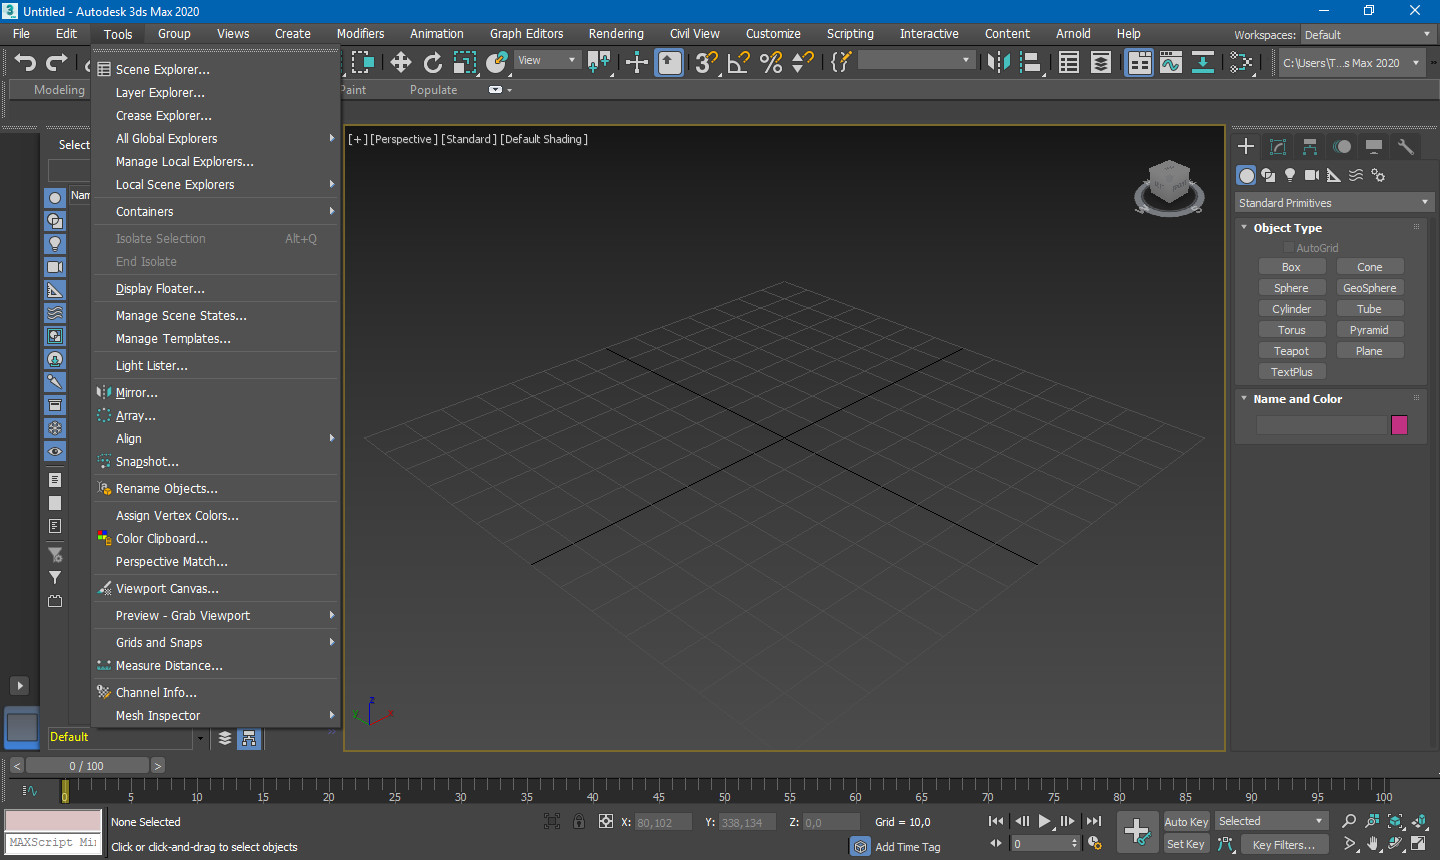This screenshot has width=1440, height=860.
Task: Open the Modify tab in the command panel
Action: click(x=1278, y=147)
